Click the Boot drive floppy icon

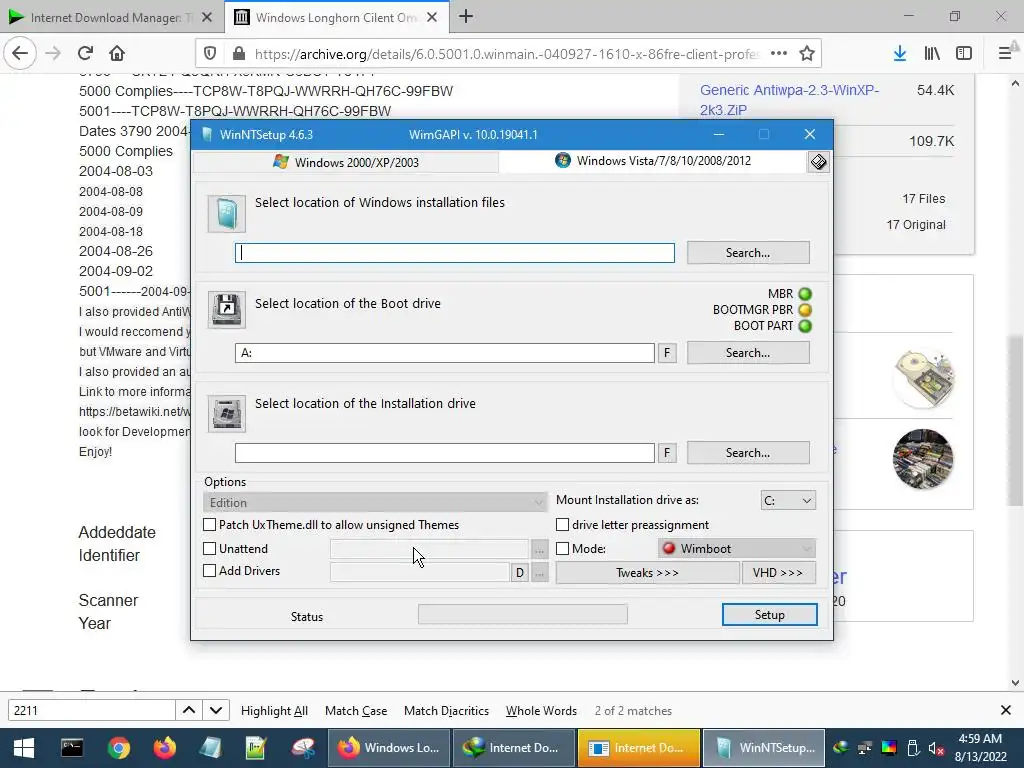coord(227,310)
